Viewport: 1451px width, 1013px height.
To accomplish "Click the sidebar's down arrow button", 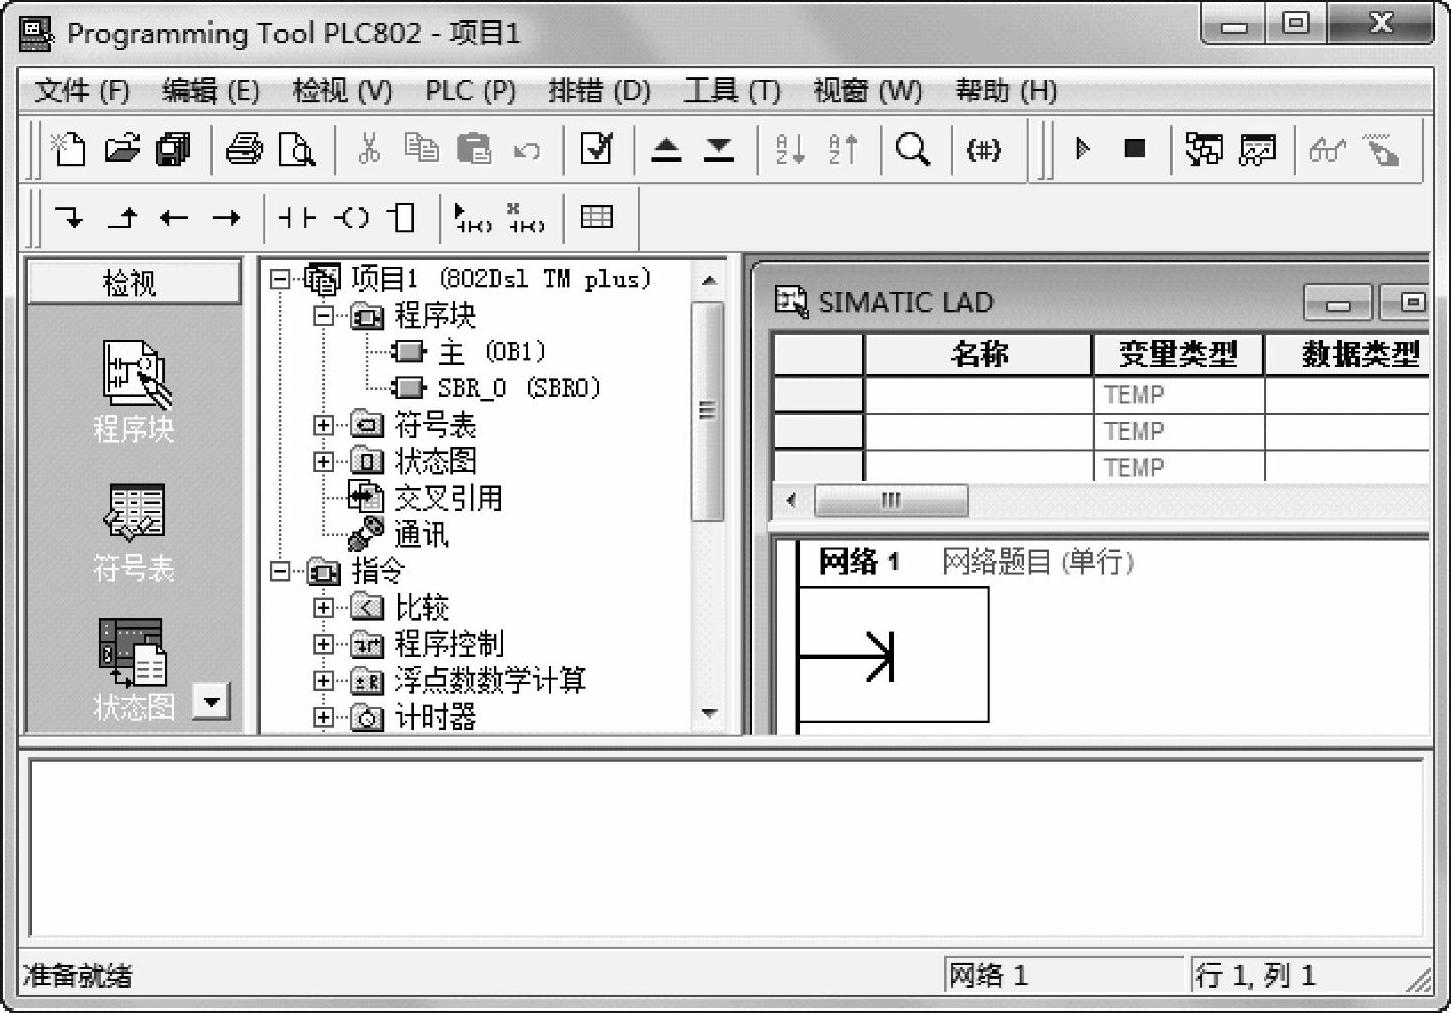I will (211, 701).
